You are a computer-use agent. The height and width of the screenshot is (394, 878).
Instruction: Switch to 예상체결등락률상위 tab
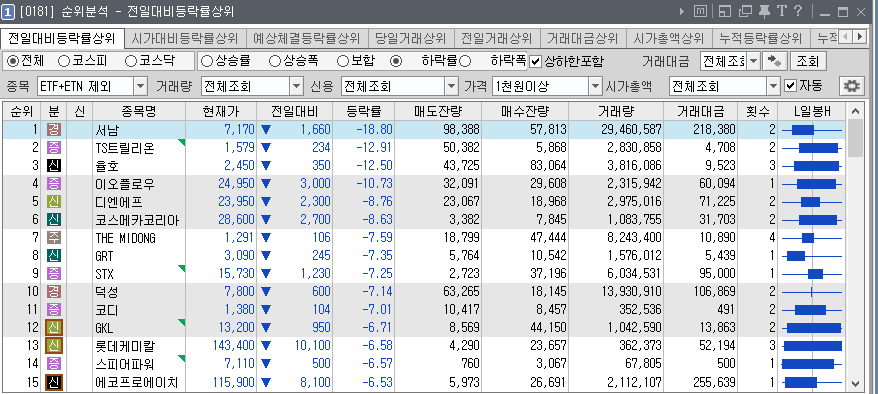pos(307,39)
